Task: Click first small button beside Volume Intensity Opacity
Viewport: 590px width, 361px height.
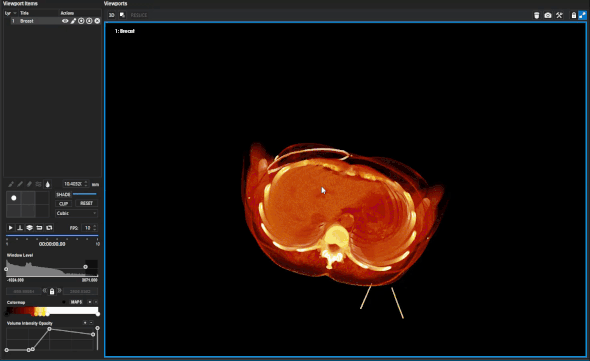Action: (85, 323)
